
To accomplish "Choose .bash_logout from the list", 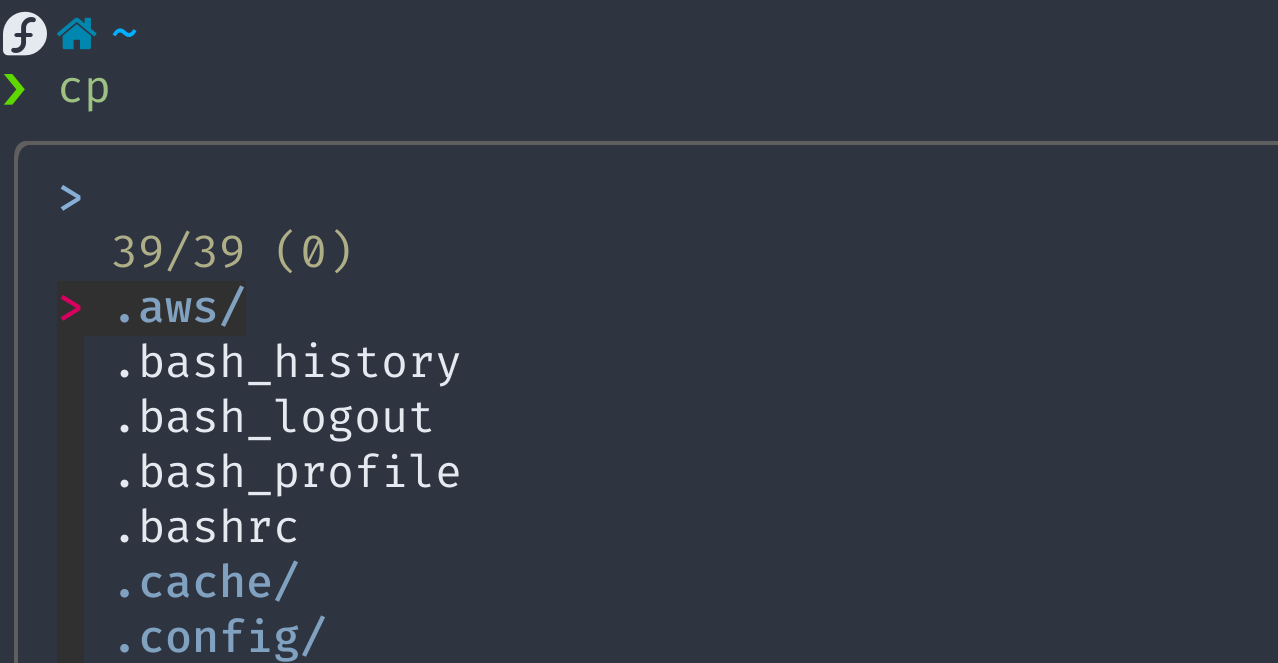I will (274, 417).
